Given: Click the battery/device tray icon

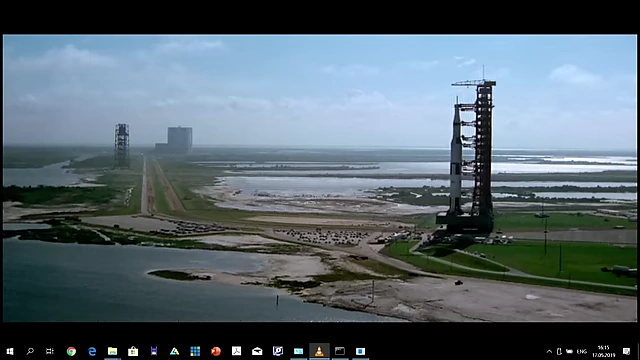Looking at the screenshot, I should click(x=559, y=351).
